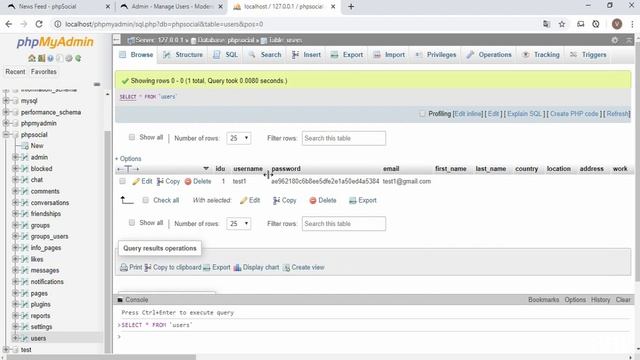This screenshot has width=640, height=360.
Task: Expand the test database node
Action: coord(6,349)
